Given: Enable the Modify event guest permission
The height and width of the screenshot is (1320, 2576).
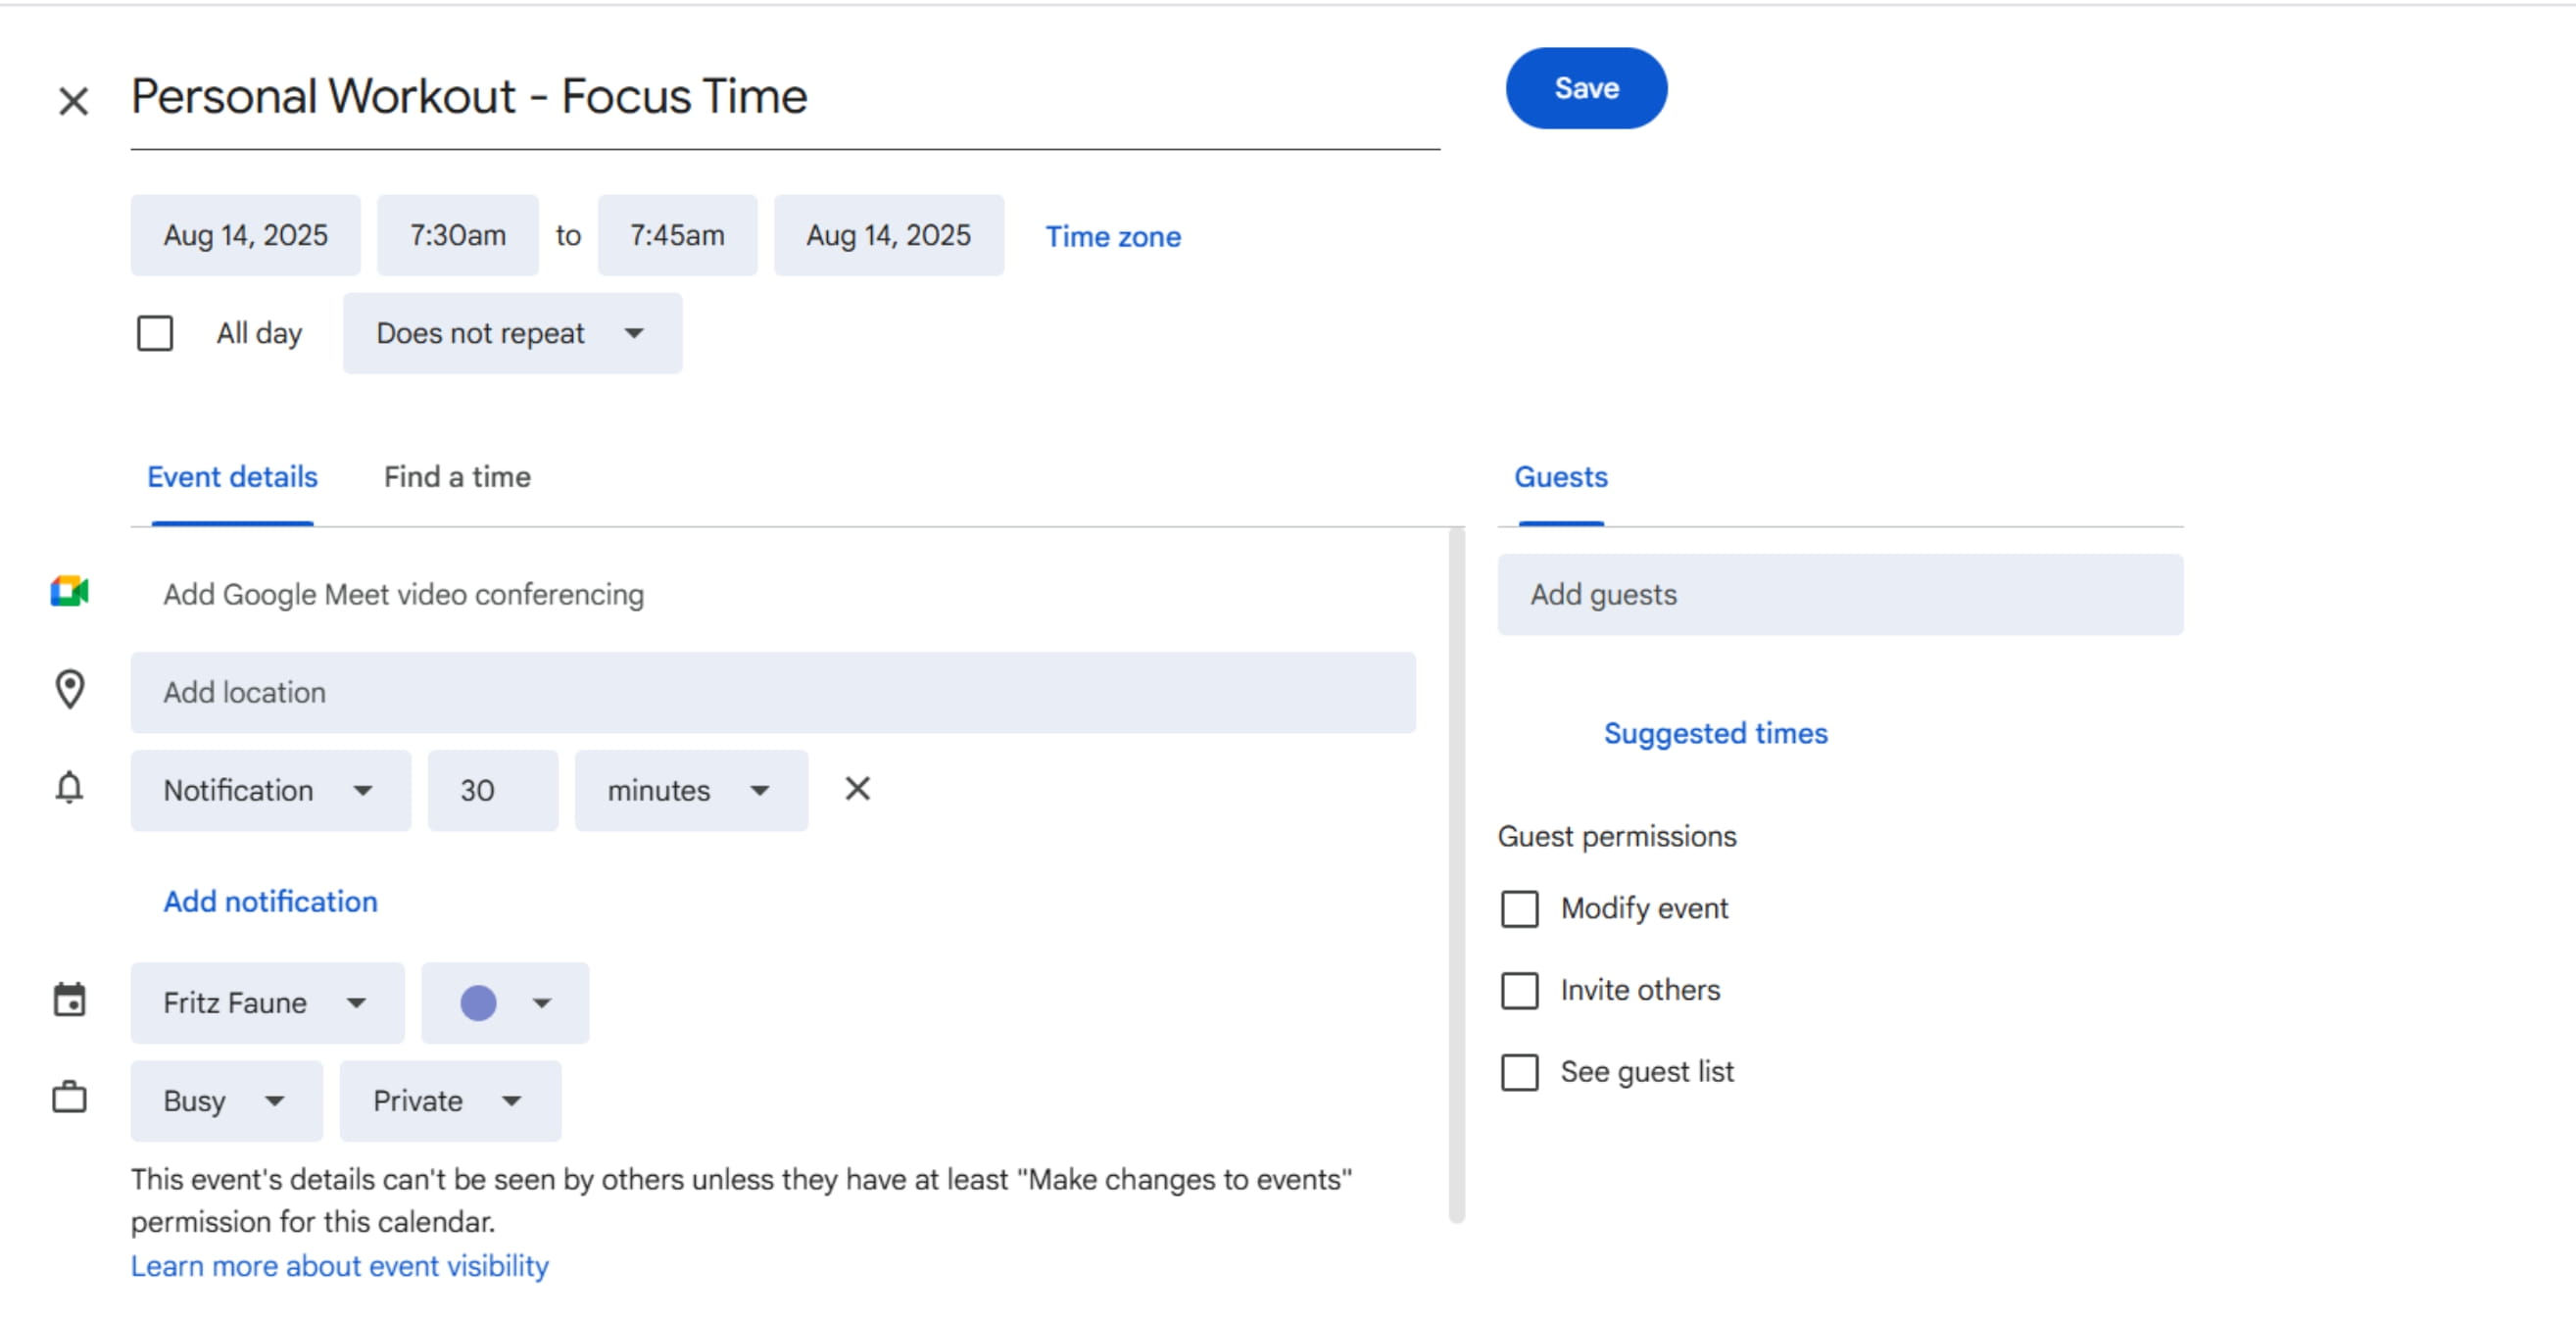Looking at the screenshot, I should [x=1519, y=909].
